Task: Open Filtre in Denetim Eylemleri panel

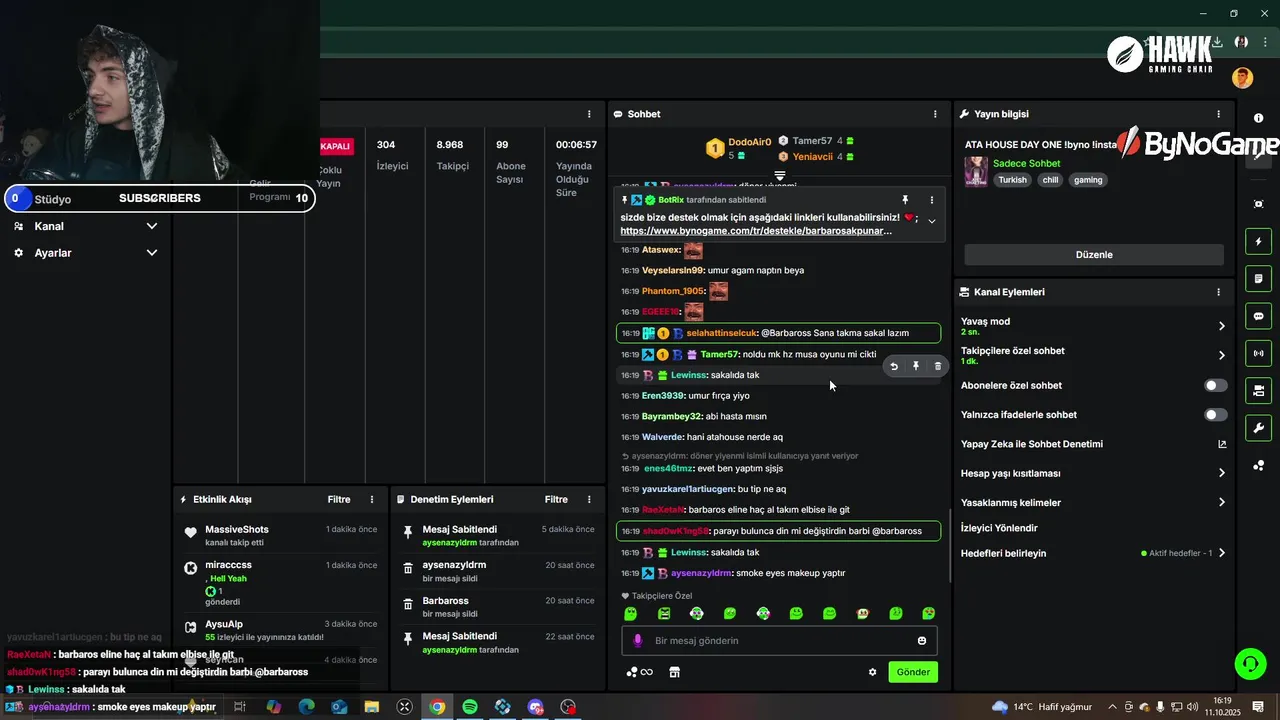Action: pyautogui.click(x=556, y=499)
